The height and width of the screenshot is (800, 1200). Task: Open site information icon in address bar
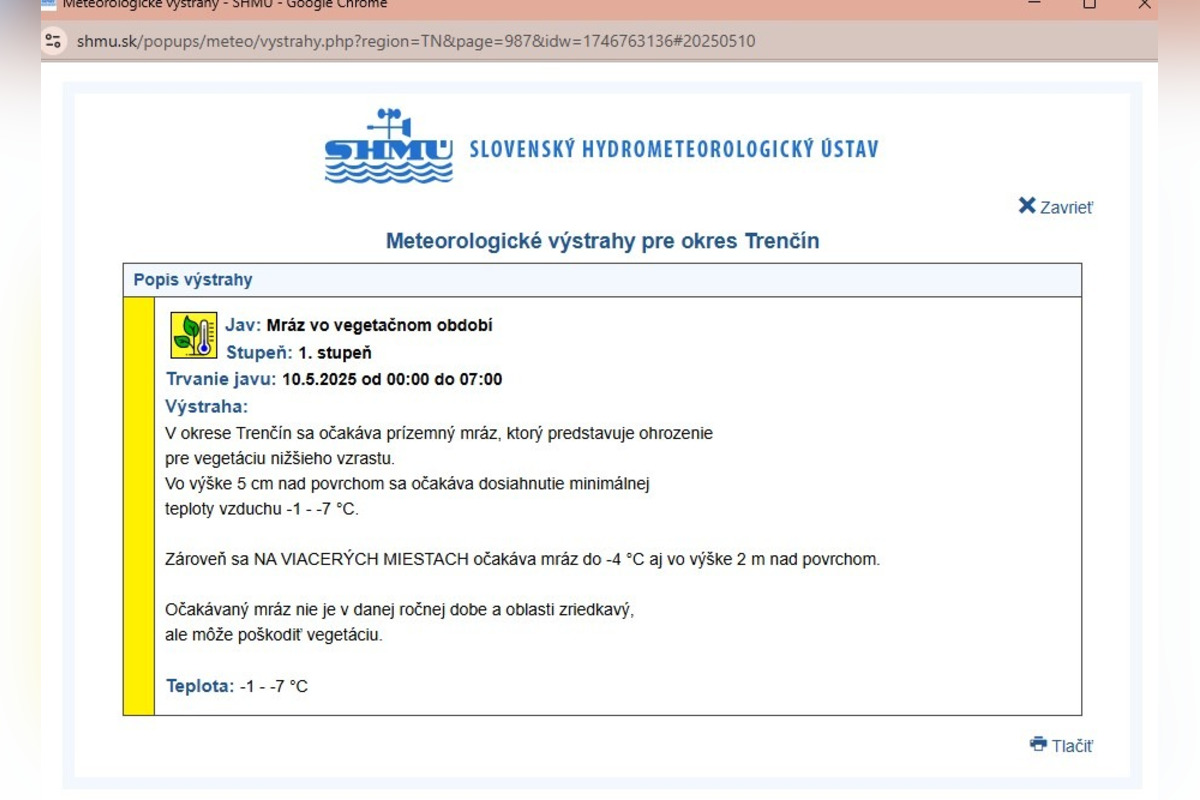pyautogui.click(x=54, y=41)
